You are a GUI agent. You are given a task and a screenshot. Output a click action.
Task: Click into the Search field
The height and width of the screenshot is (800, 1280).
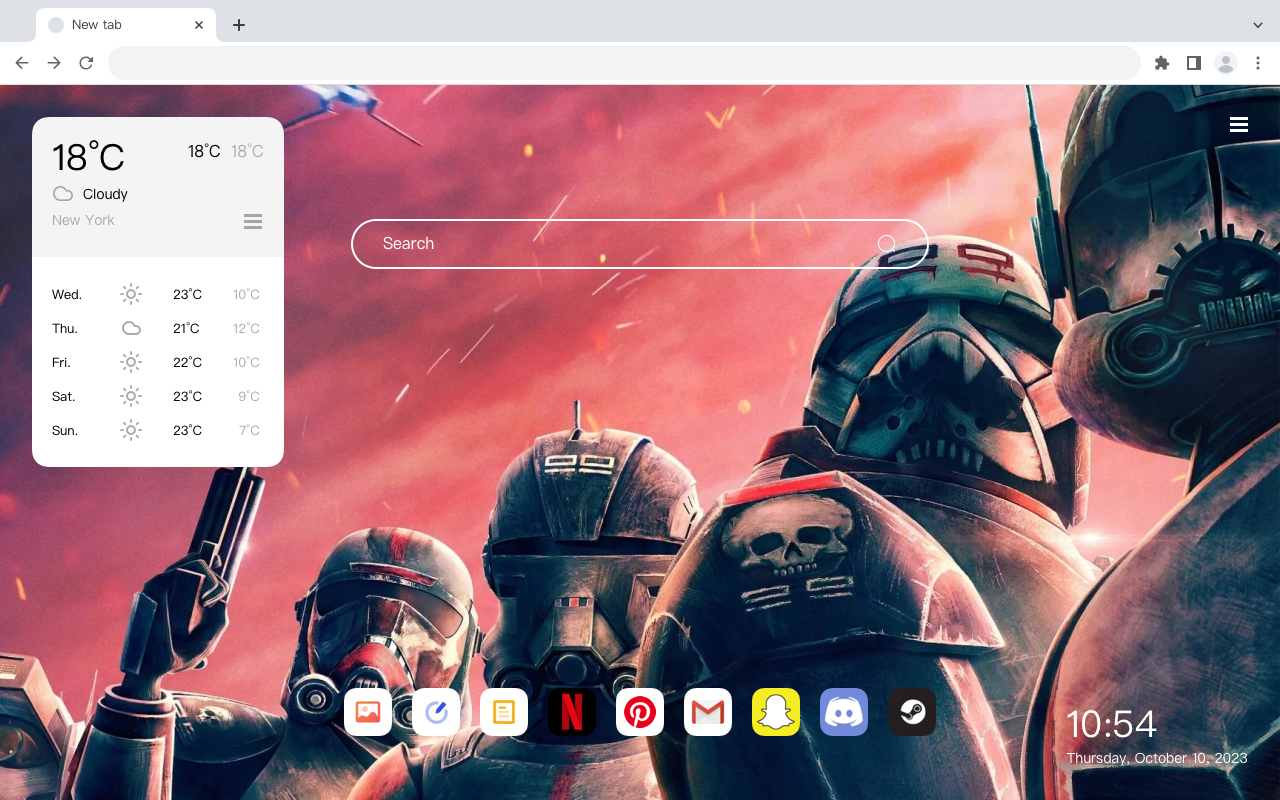pyautogui.click(x=640, y=244)
